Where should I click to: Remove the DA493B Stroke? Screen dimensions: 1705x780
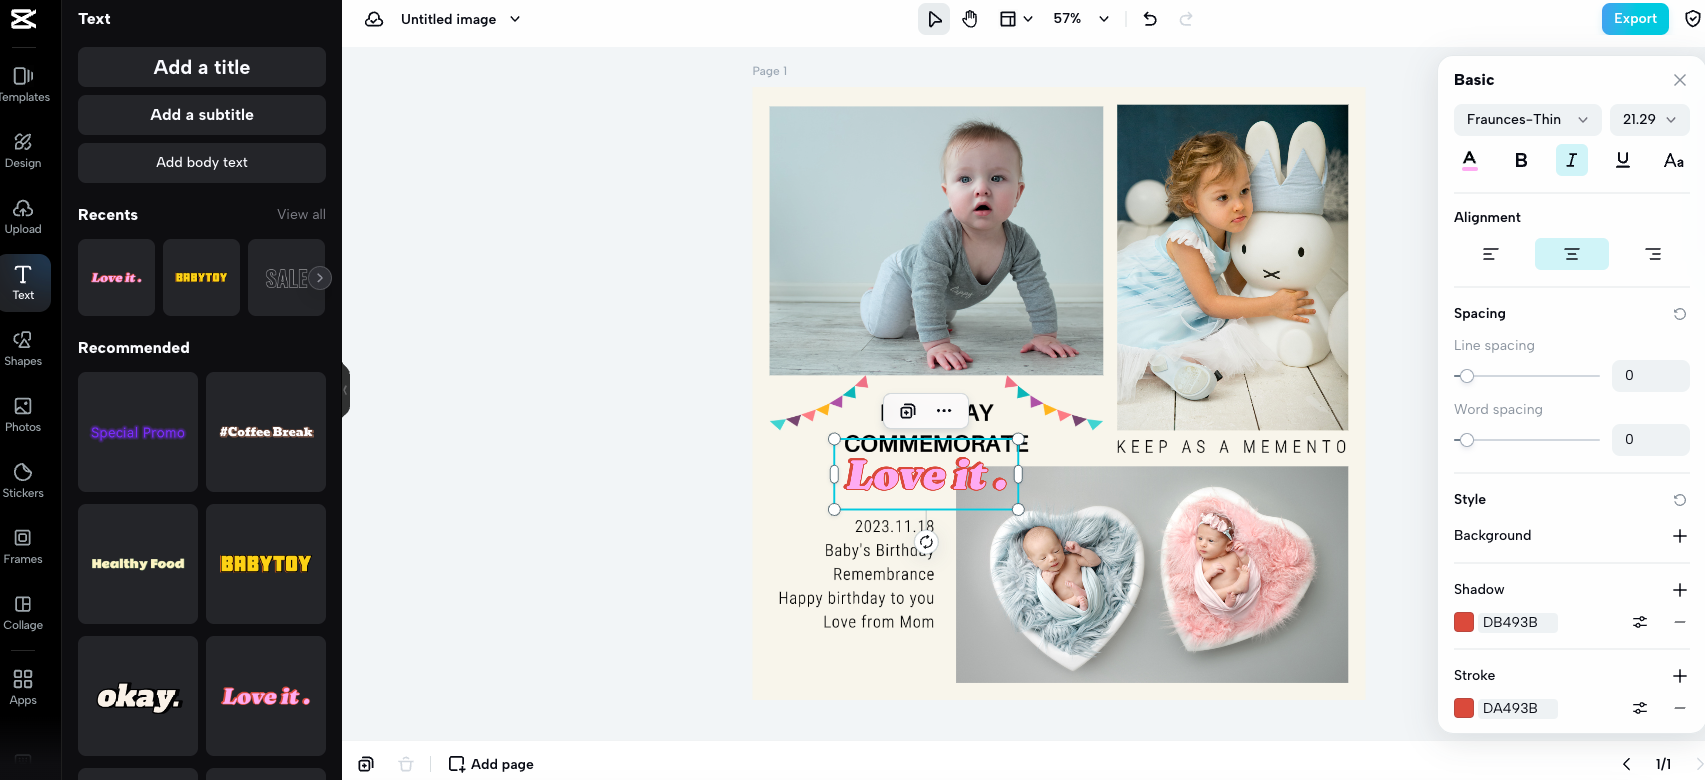point(1680,708)
